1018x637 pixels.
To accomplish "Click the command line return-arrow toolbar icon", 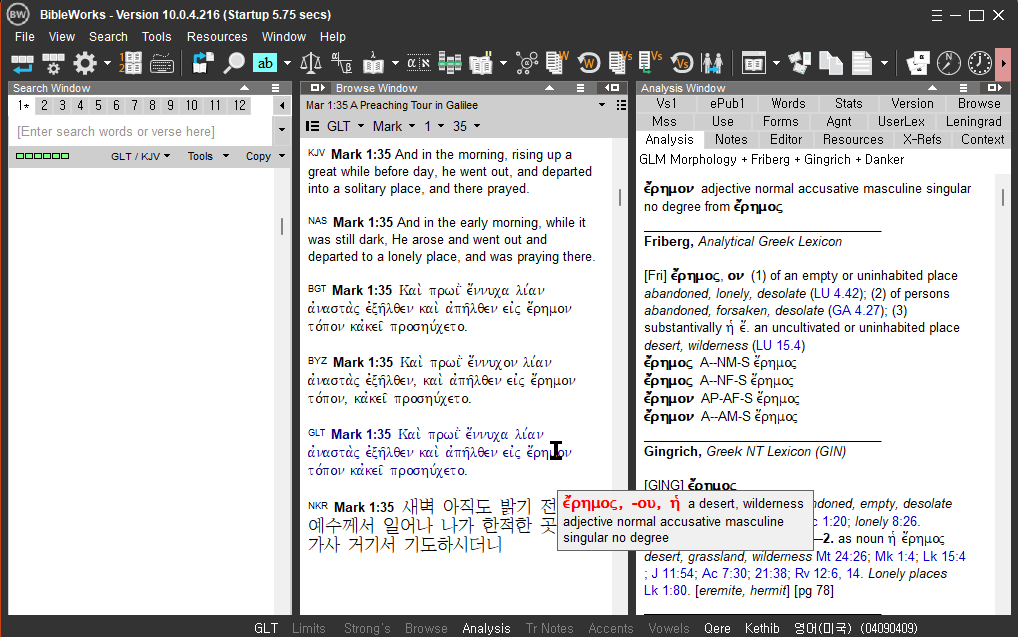I will pyautogui.click(x=22, y=63).
